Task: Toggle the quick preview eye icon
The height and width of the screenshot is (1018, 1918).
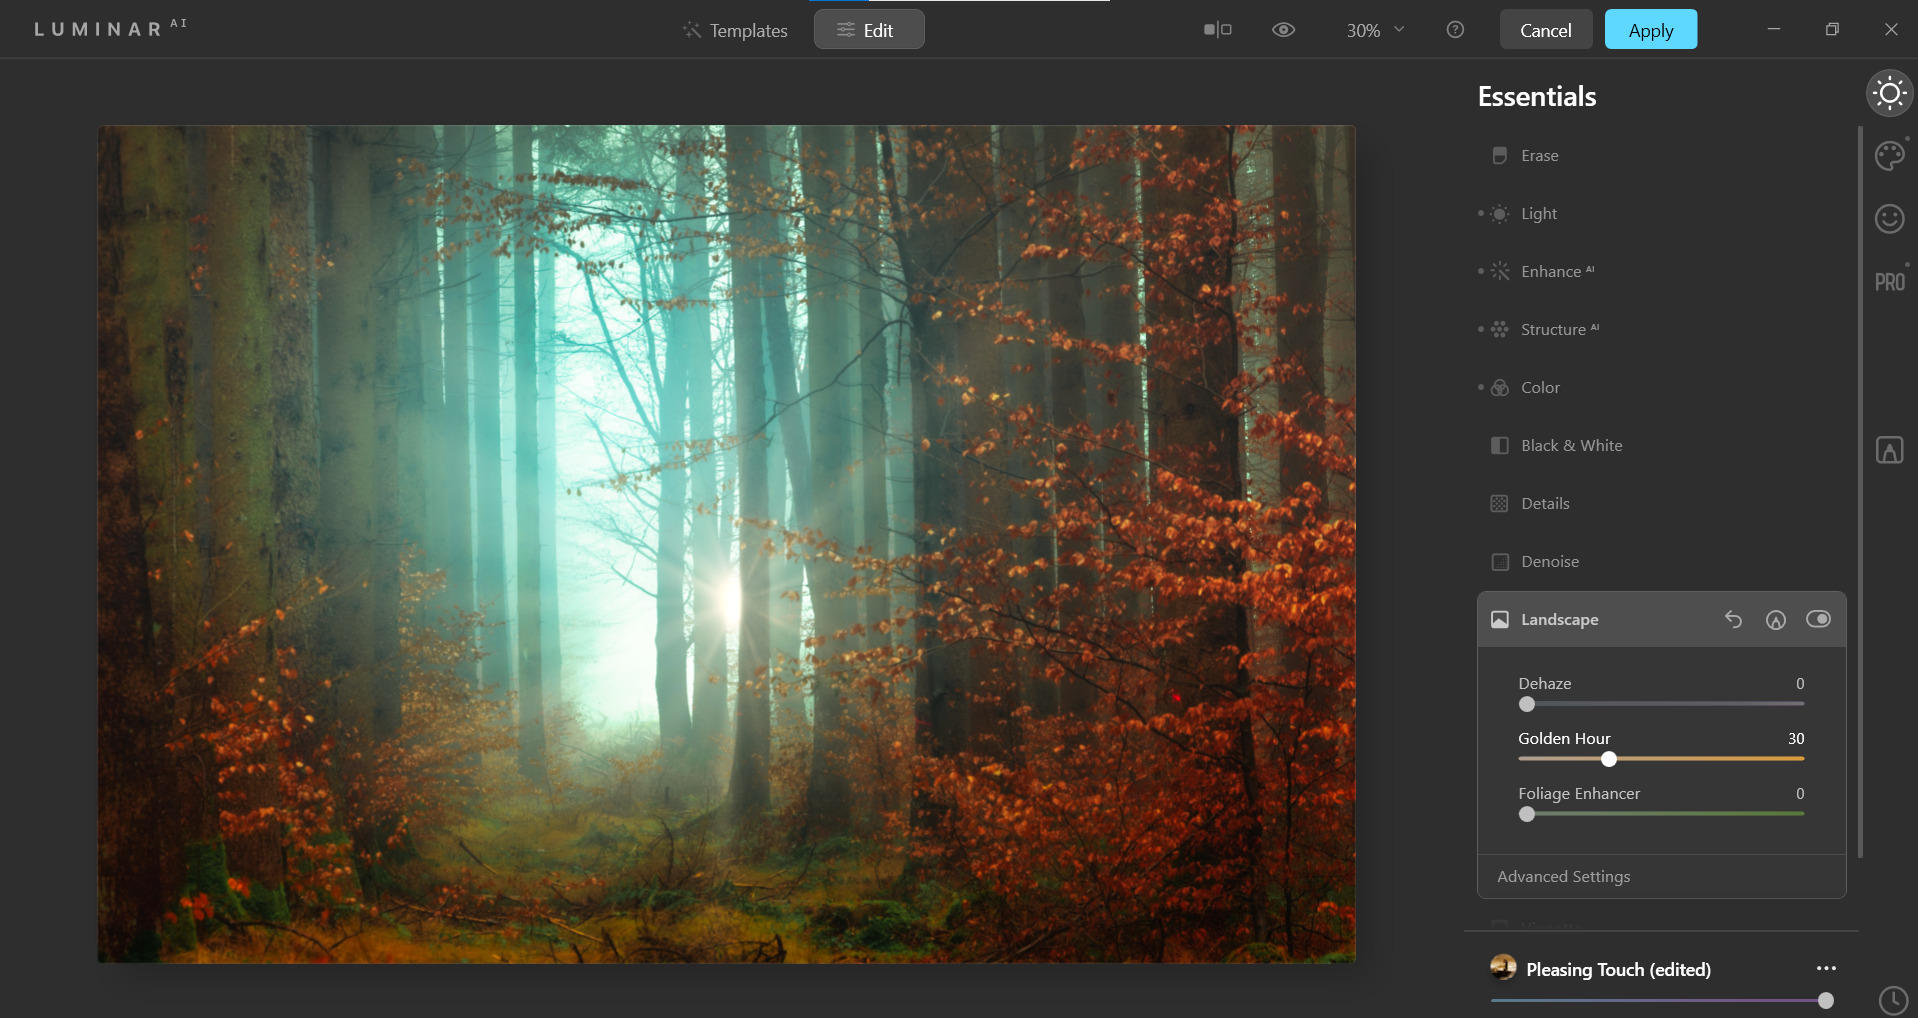Action: 1283,30
